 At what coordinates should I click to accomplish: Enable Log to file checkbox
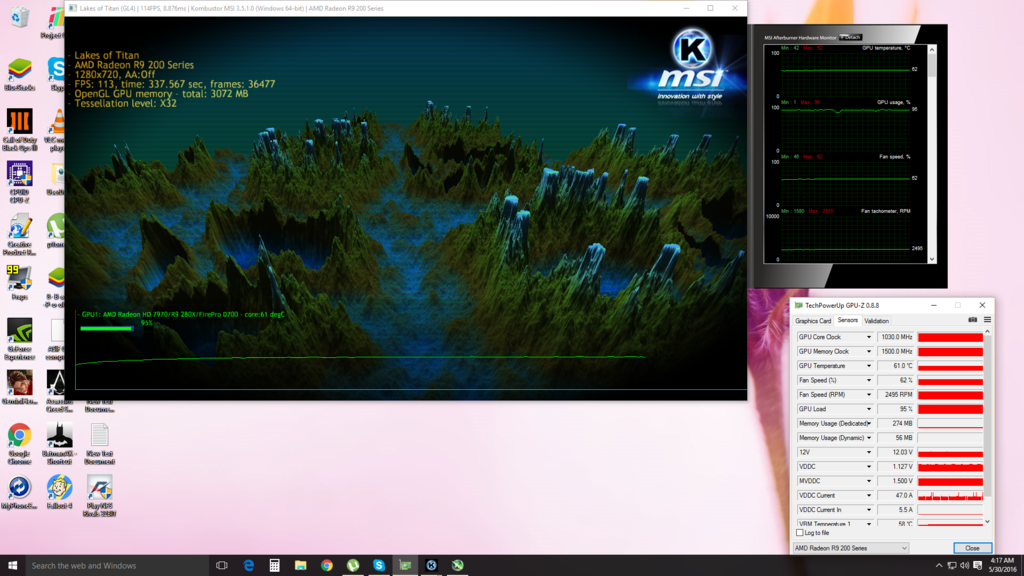pos(800,533)
